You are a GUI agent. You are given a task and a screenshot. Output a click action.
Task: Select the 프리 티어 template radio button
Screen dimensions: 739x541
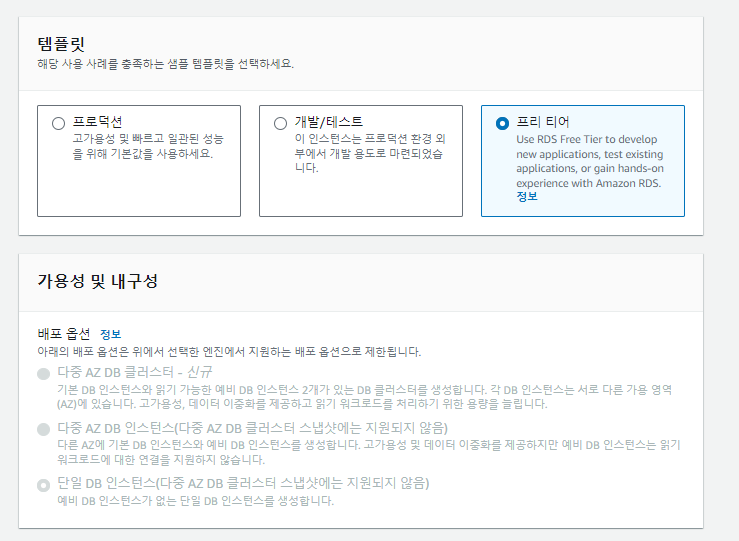(x=502, y=123)
